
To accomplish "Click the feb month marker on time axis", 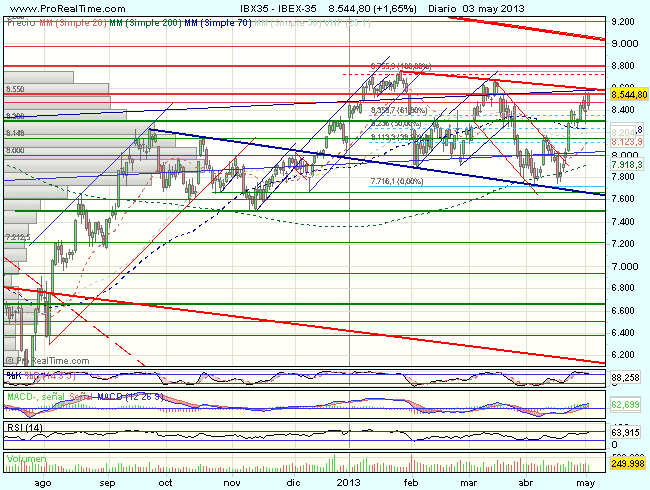I will 410,482.
